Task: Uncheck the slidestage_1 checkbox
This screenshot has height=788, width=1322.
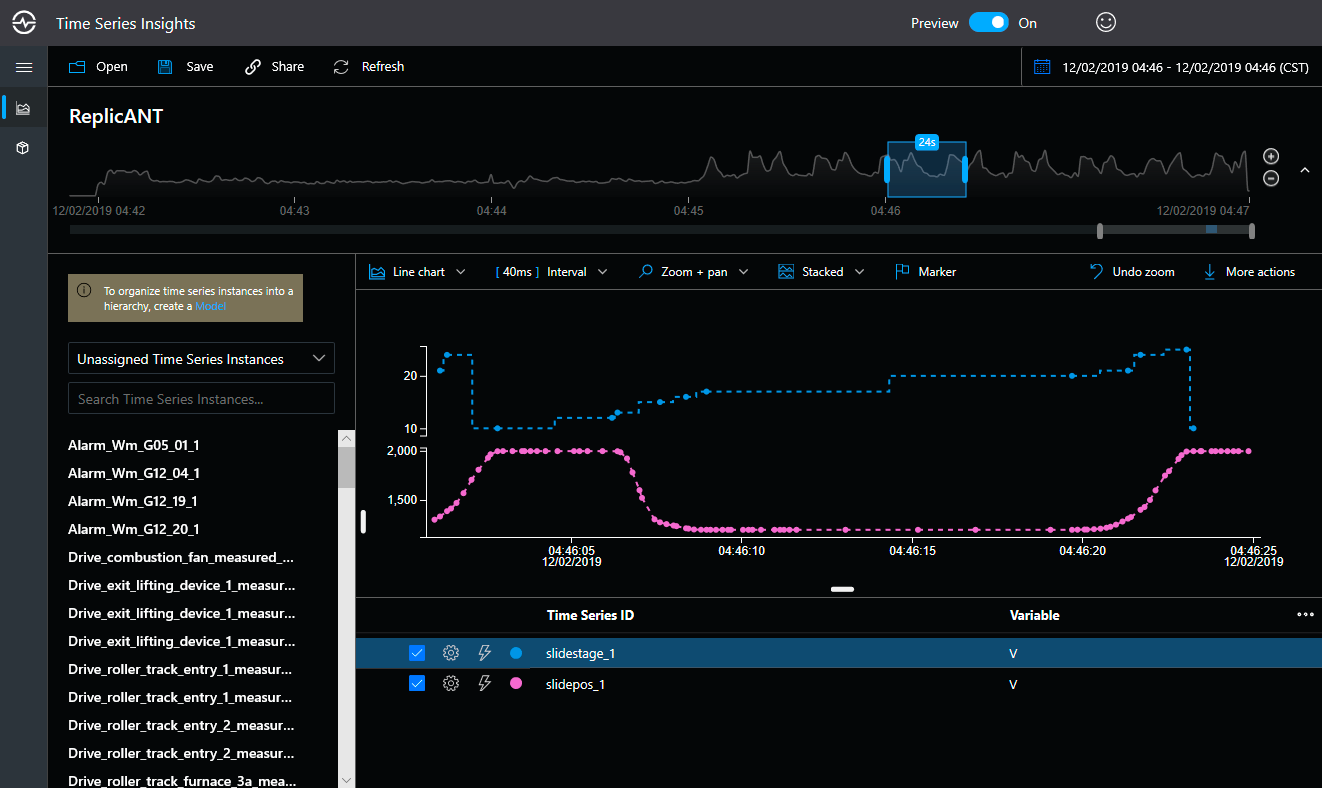Action: click(417, 653)
